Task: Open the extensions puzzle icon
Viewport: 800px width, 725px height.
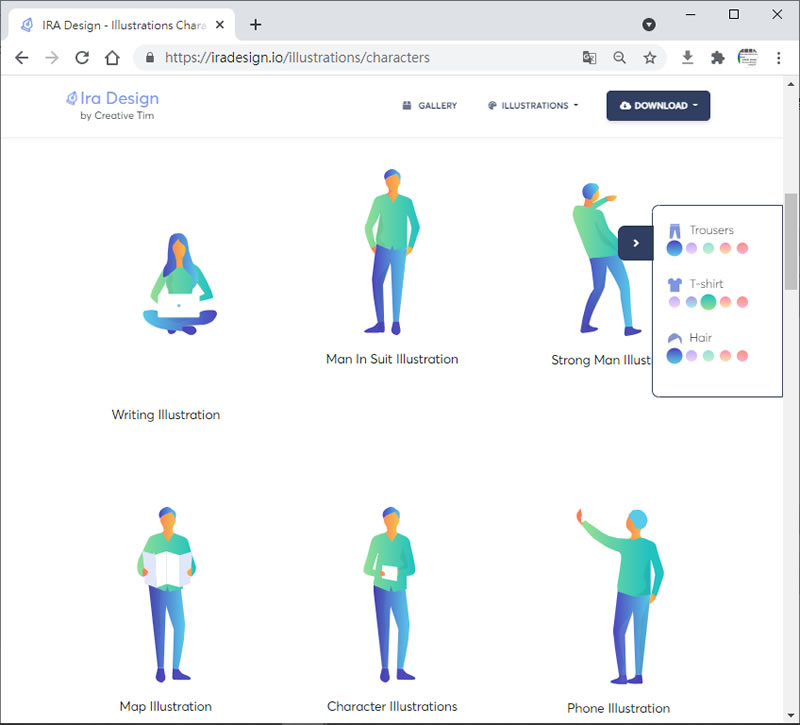Action: coord(717,58)
